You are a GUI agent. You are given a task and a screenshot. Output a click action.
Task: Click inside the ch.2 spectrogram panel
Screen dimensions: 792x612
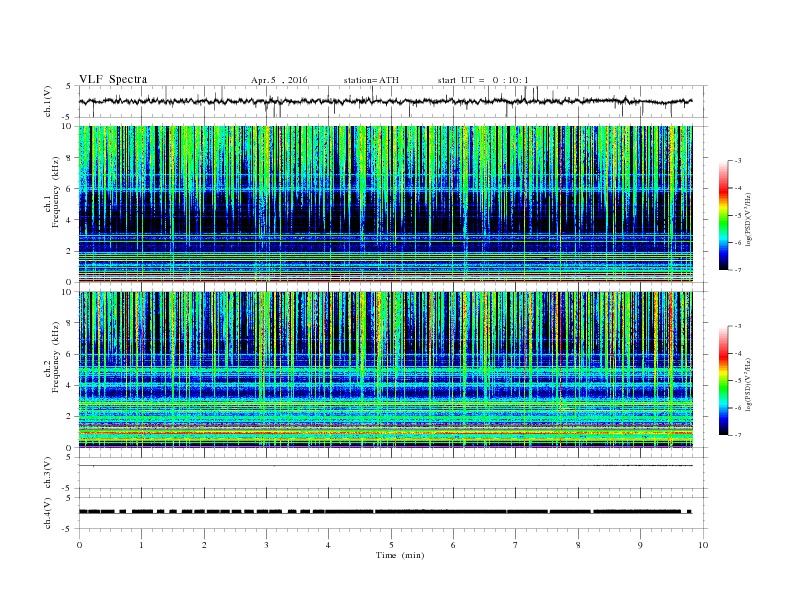pyautogui.click(x=385, y=369)
